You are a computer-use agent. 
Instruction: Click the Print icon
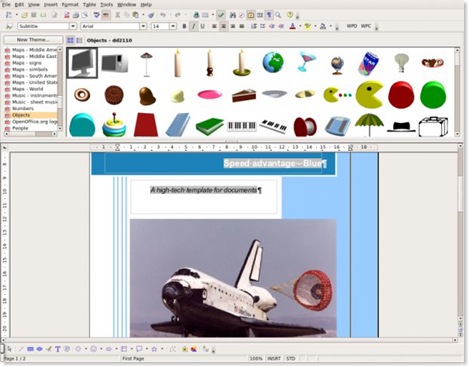click(76, 15)
